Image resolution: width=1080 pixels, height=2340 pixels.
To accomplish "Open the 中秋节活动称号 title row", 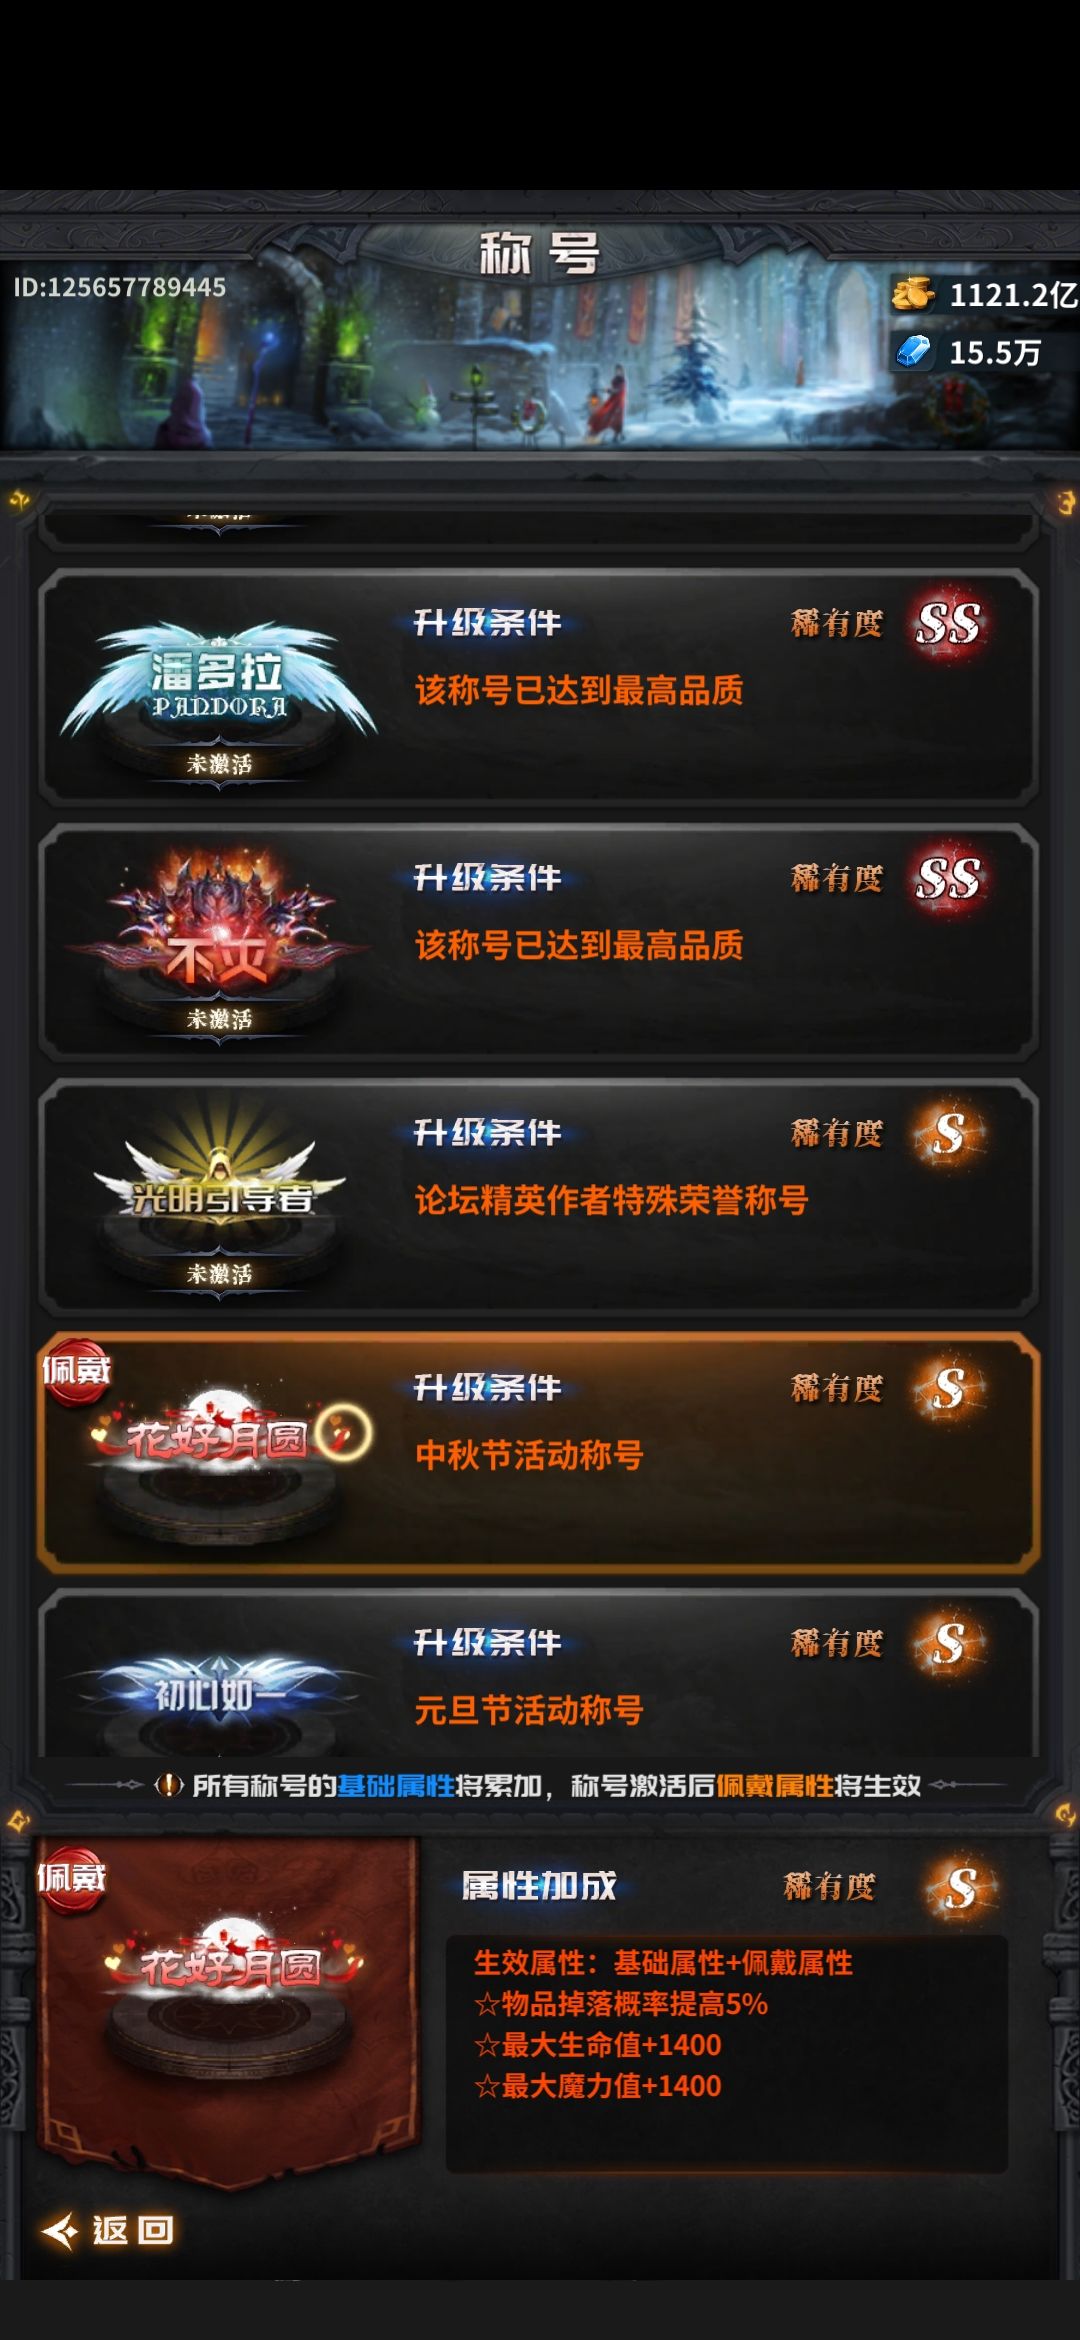I will tap(539, 1452).
